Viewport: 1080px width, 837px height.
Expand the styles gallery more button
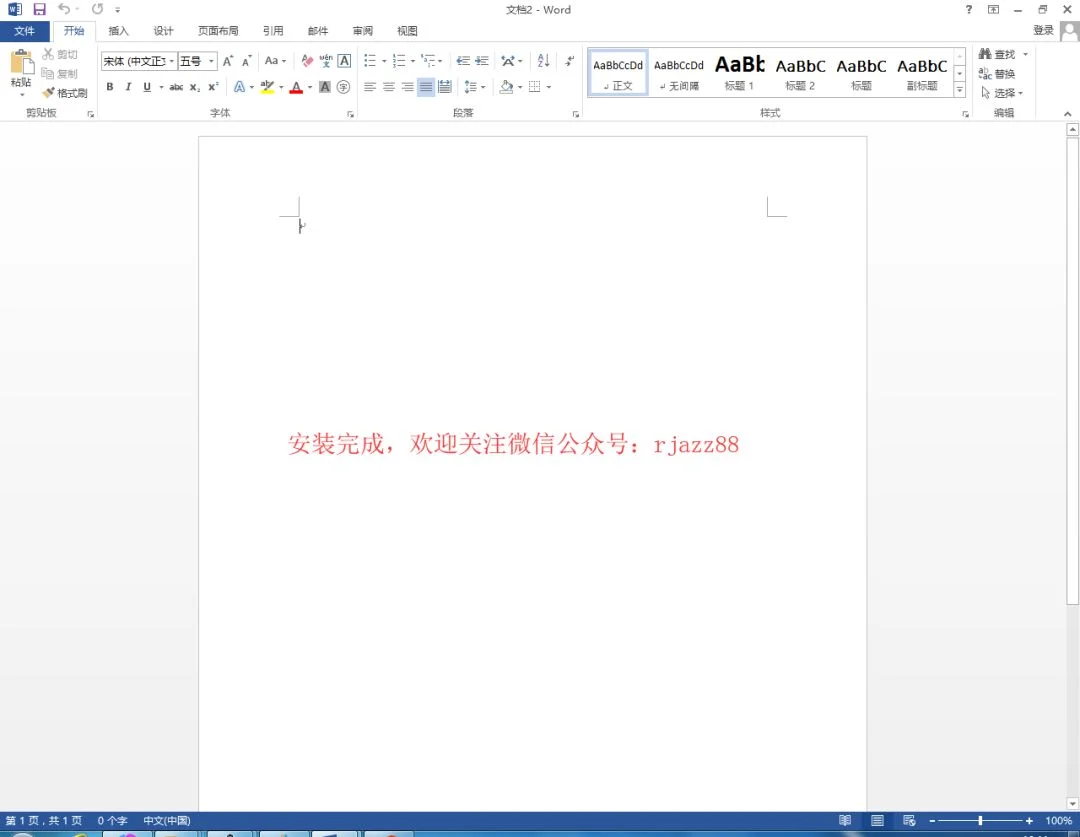pos(959,90)
